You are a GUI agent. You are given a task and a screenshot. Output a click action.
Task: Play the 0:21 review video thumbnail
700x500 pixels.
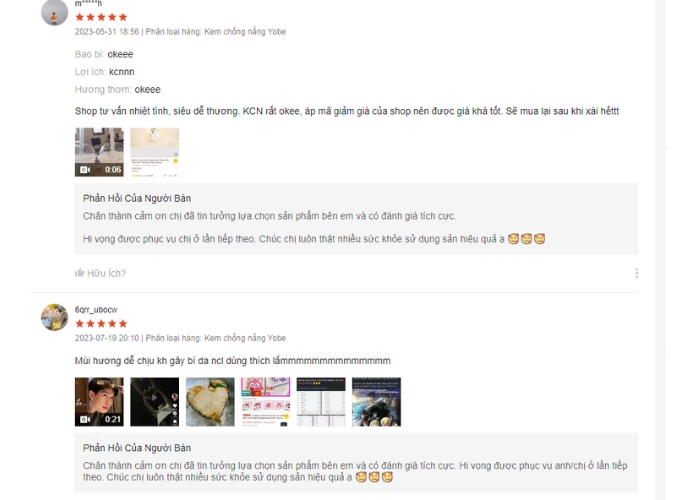tap(99, 402)
